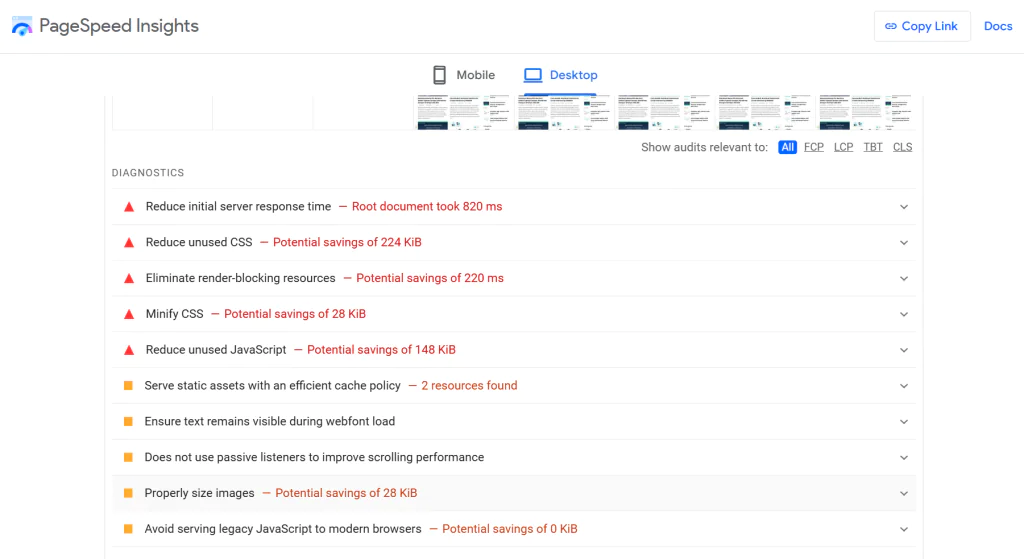Expand passive listeners audit chevron
This screenshot has height=559, width=1024.
904,458
